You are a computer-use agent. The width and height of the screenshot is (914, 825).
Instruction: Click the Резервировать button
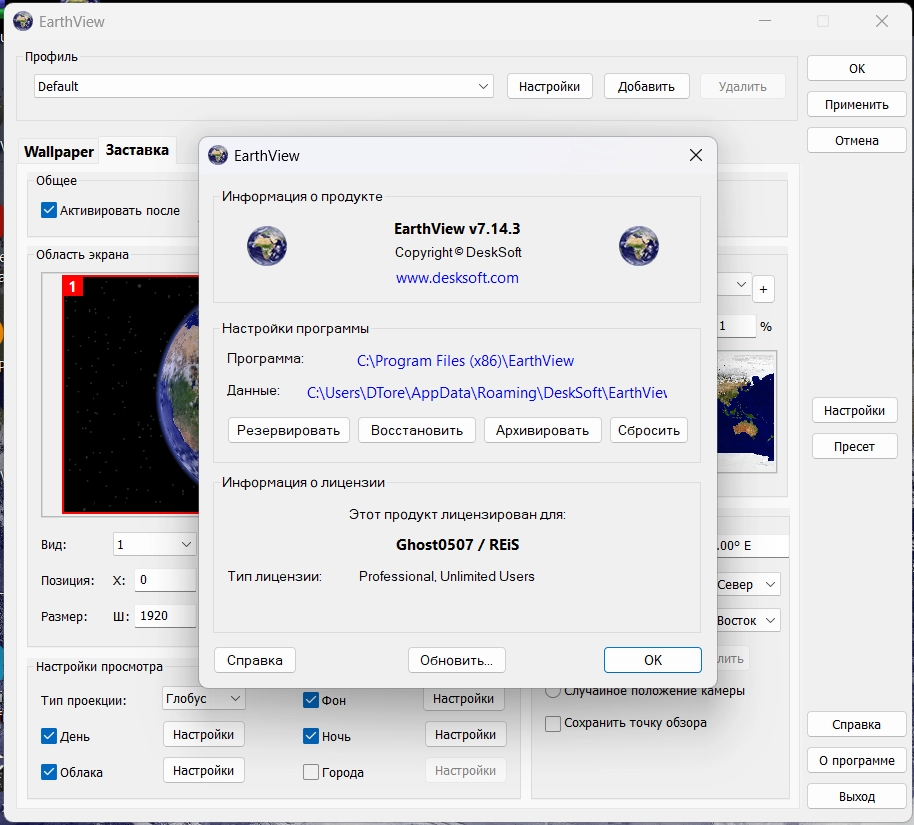tap(289, 430)
